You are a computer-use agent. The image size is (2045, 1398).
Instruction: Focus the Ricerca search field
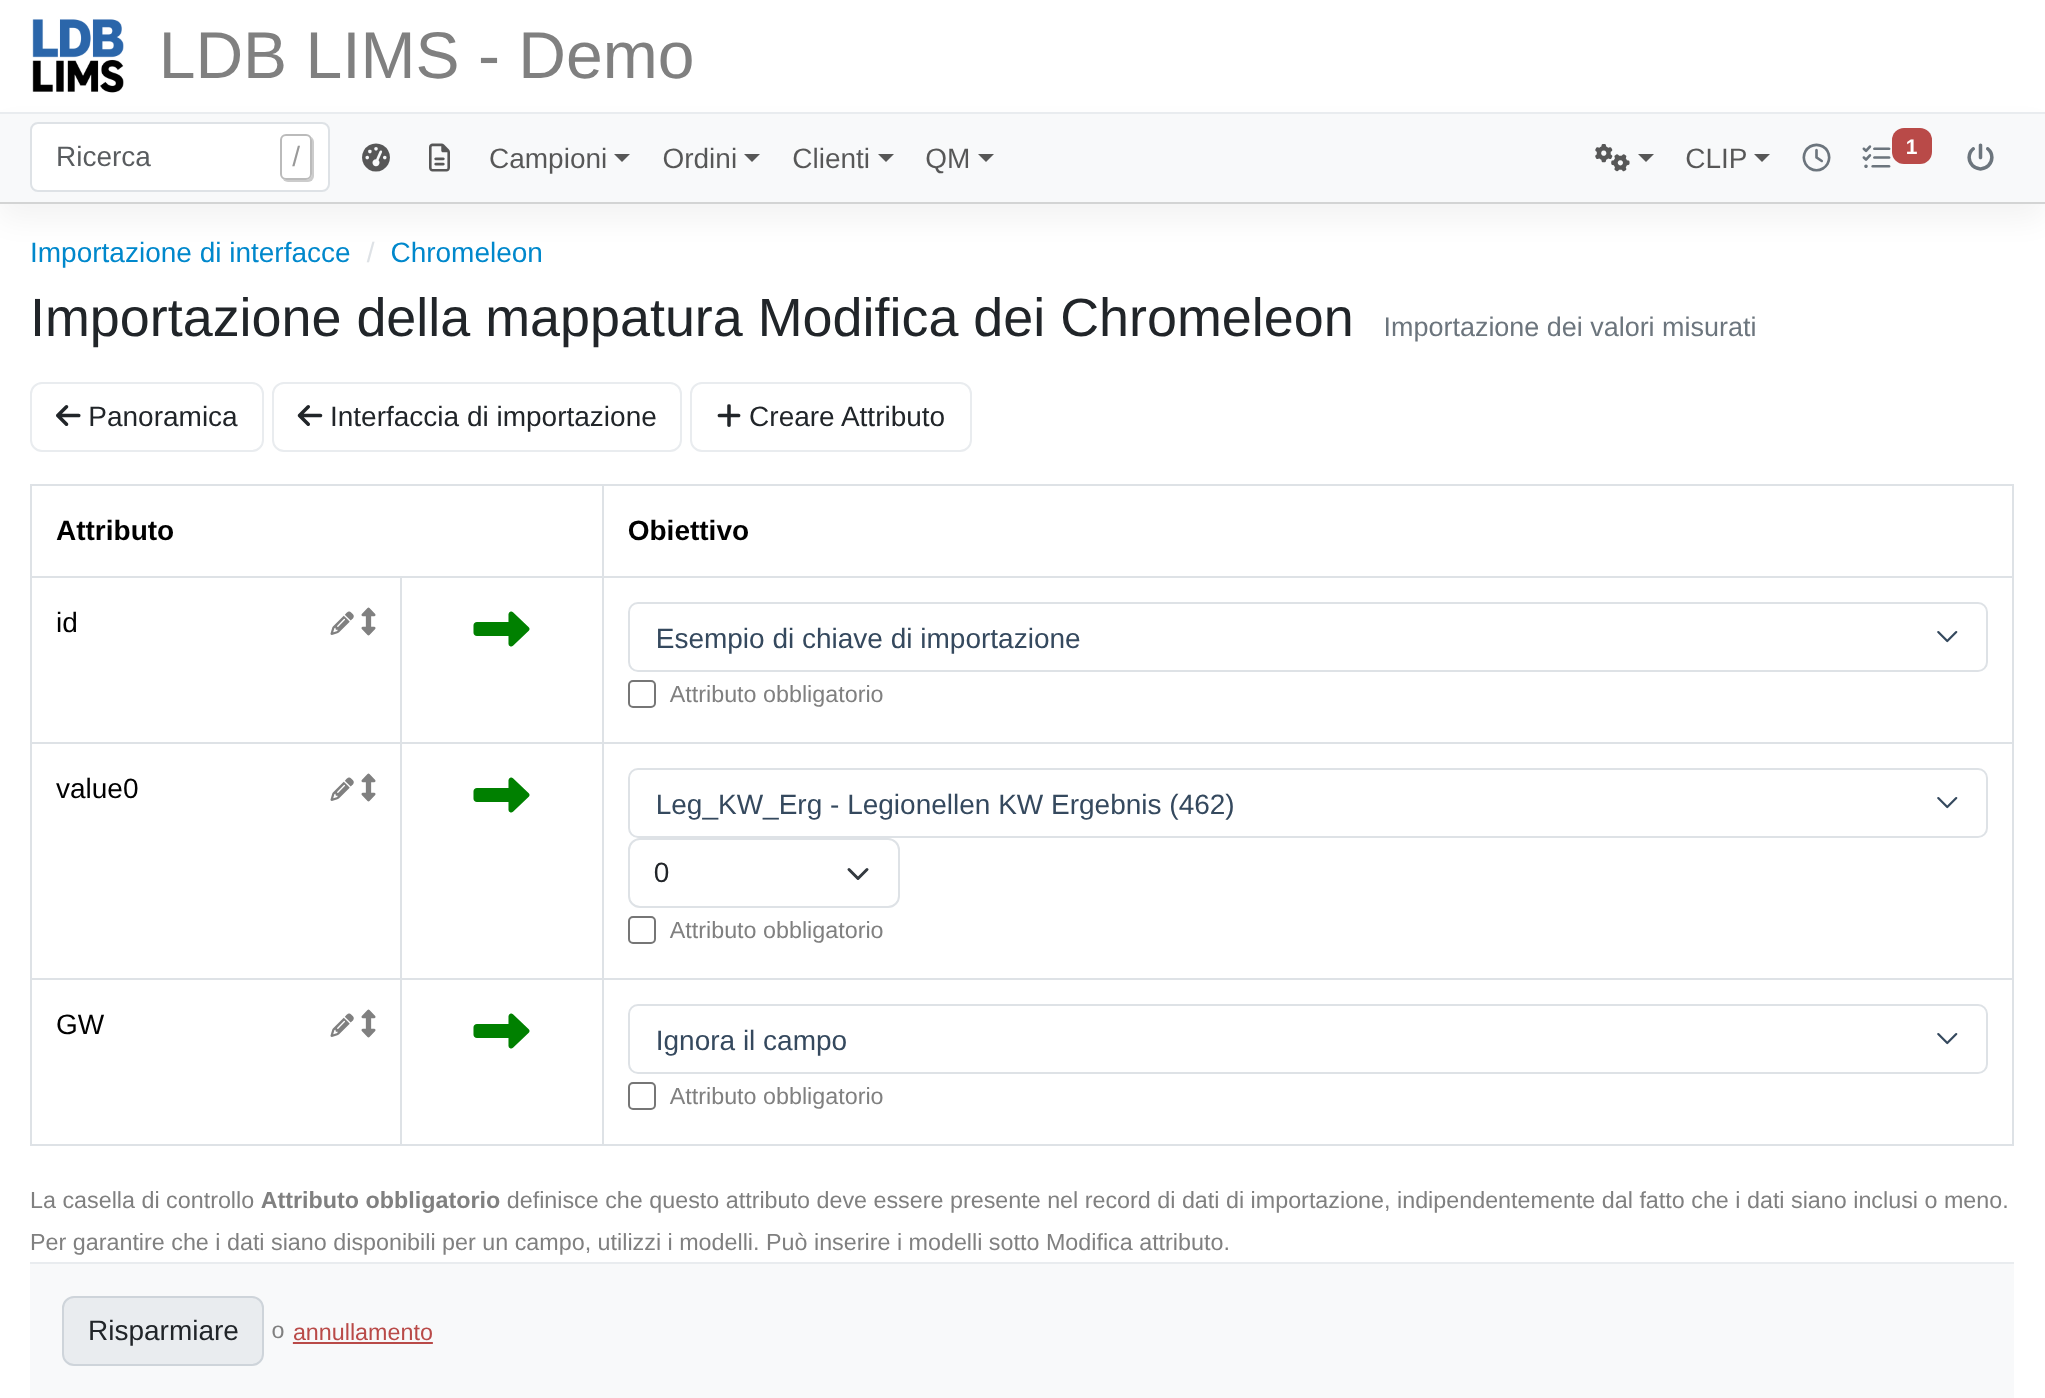coord(180,157)
